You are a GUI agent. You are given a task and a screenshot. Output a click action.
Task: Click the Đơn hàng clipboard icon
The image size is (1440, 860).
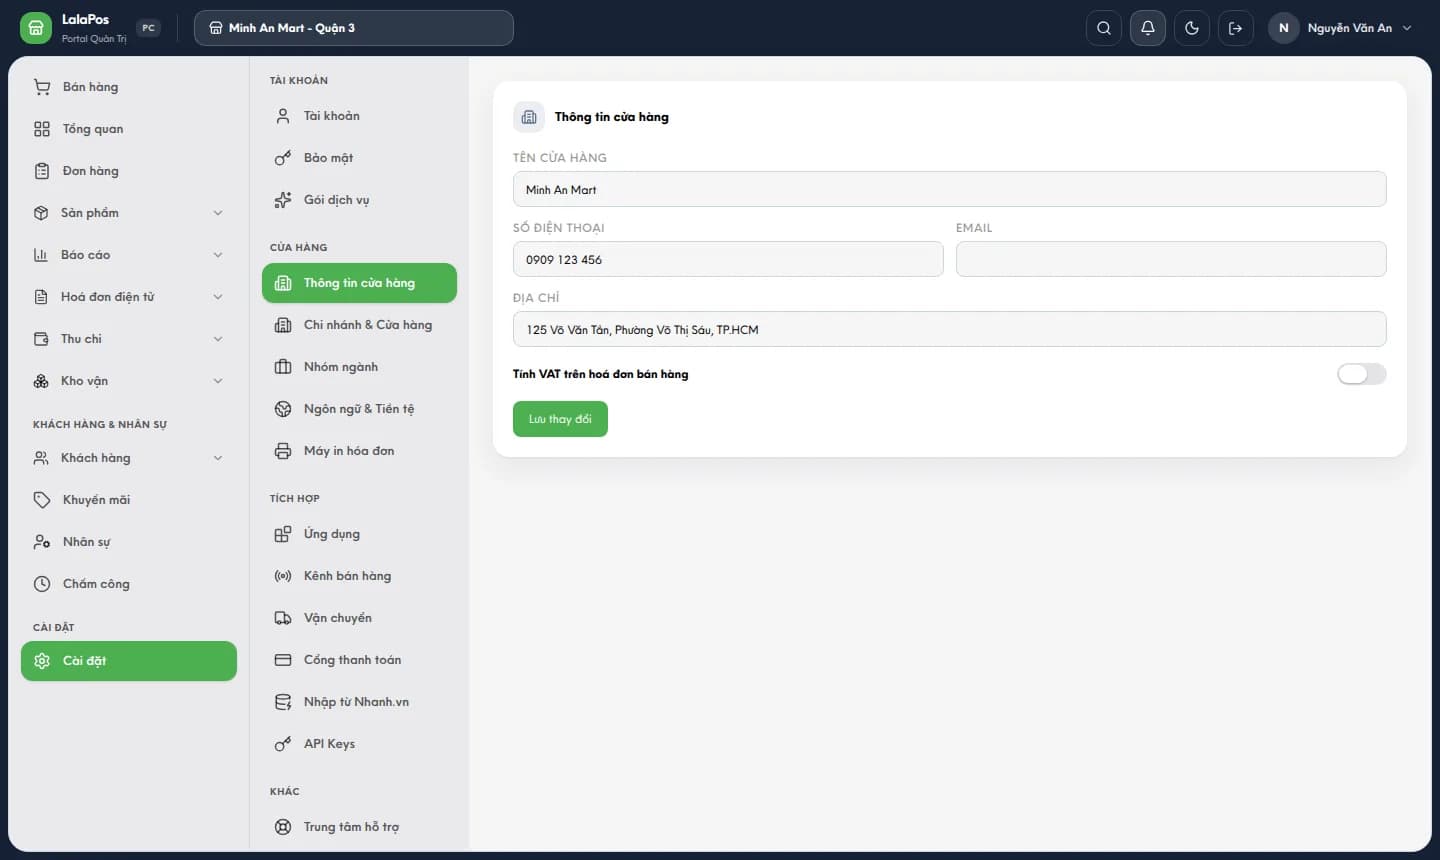click(x=42, y=171)
